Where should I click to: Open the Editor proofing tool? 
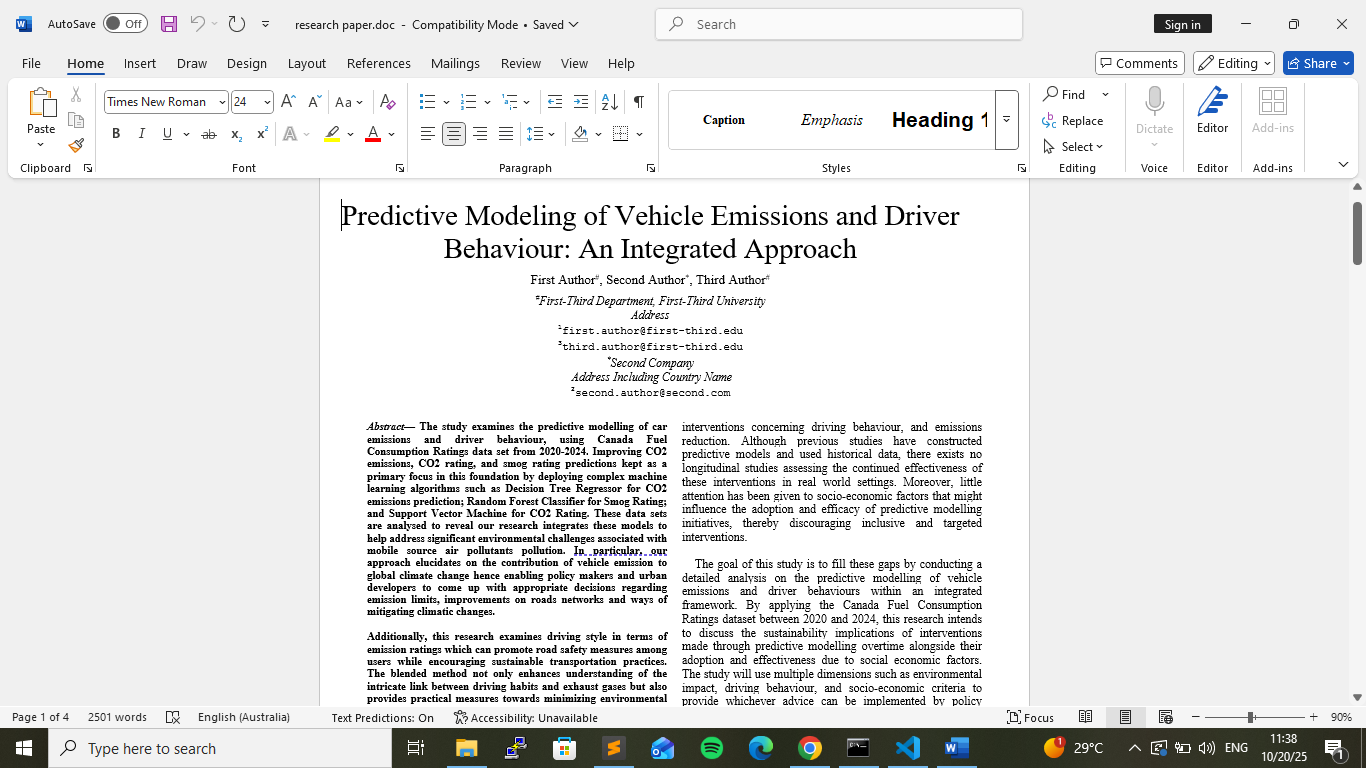click(1212, 110)
